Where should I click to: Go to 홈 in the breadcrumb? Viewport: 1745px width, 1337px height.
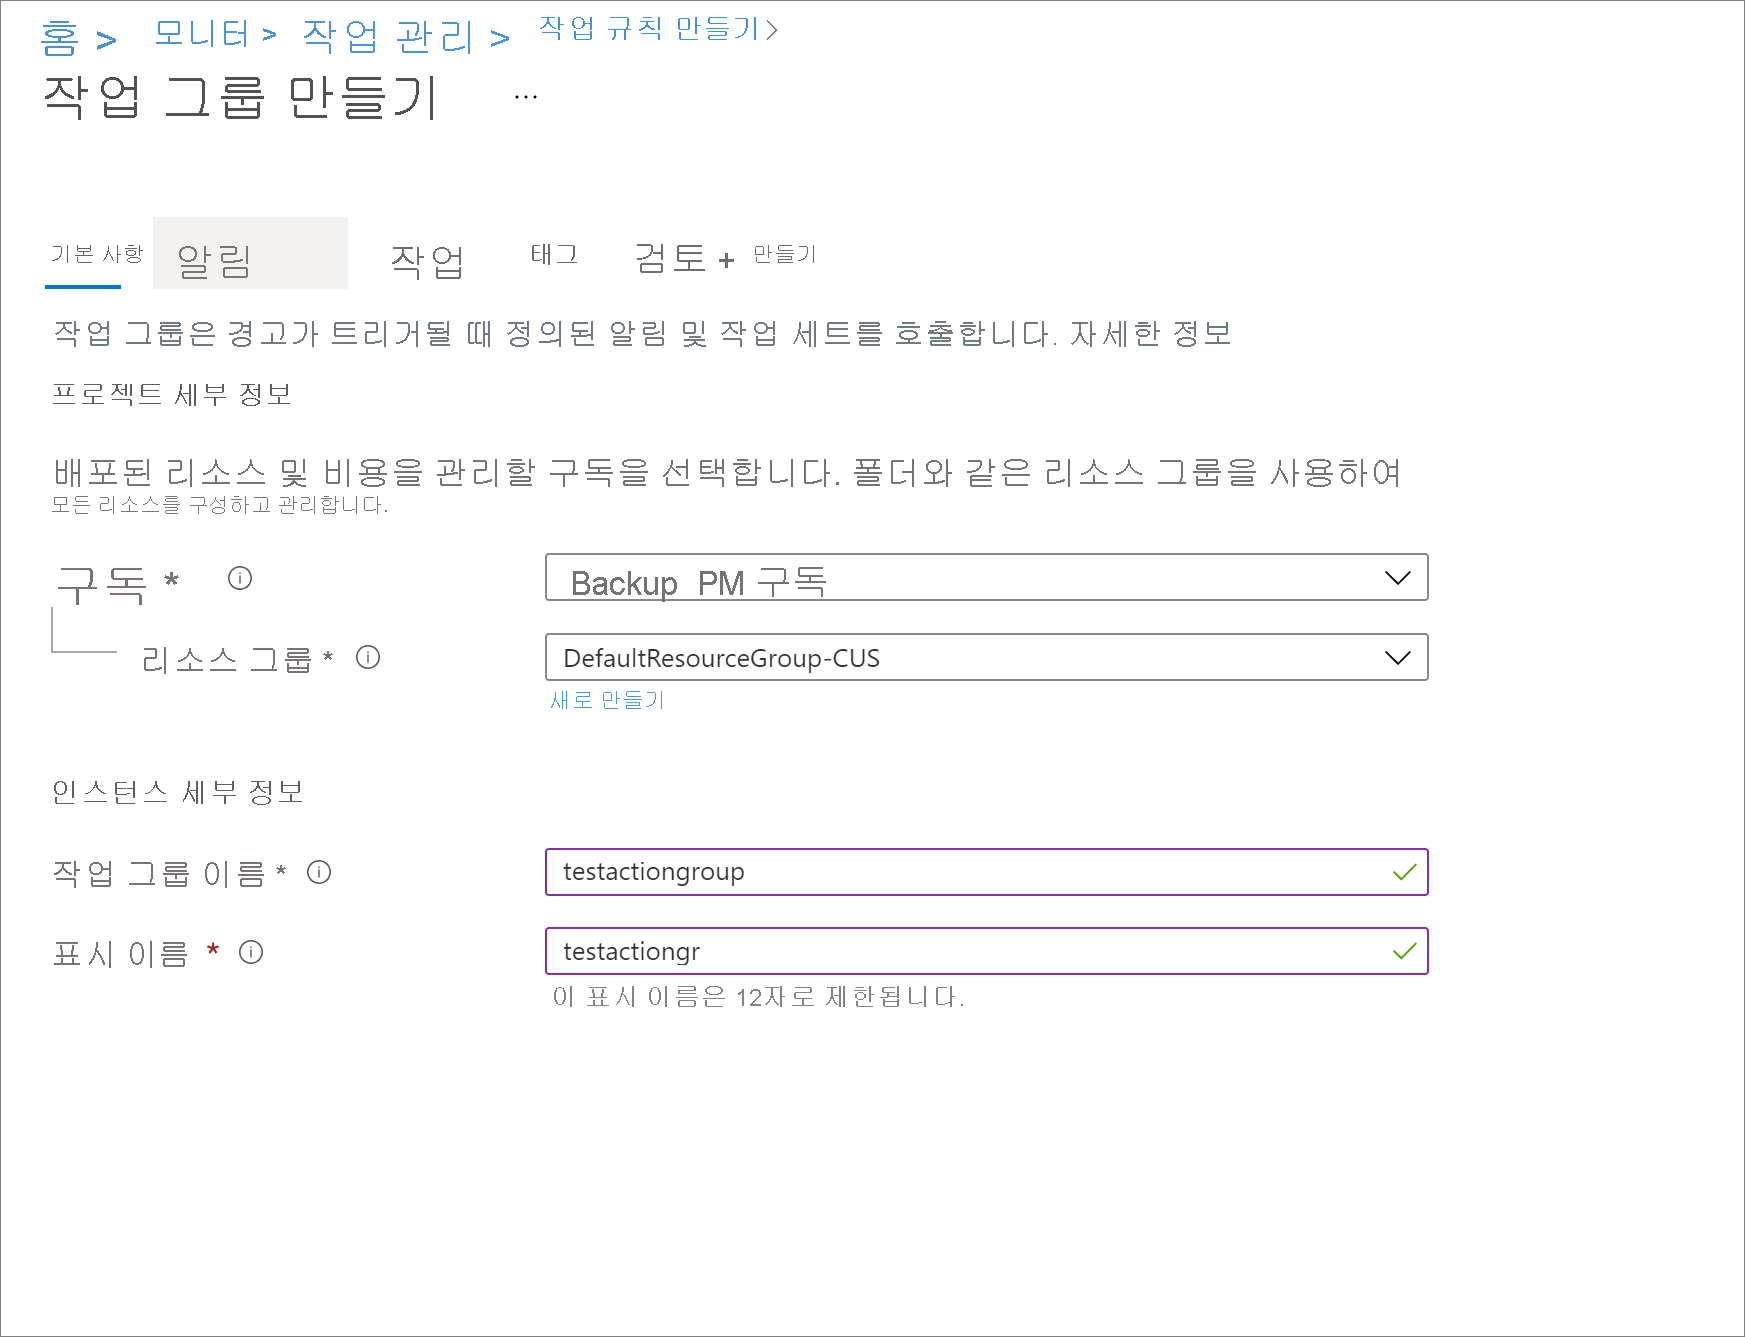pyautogui.click(x=59, y=38)
